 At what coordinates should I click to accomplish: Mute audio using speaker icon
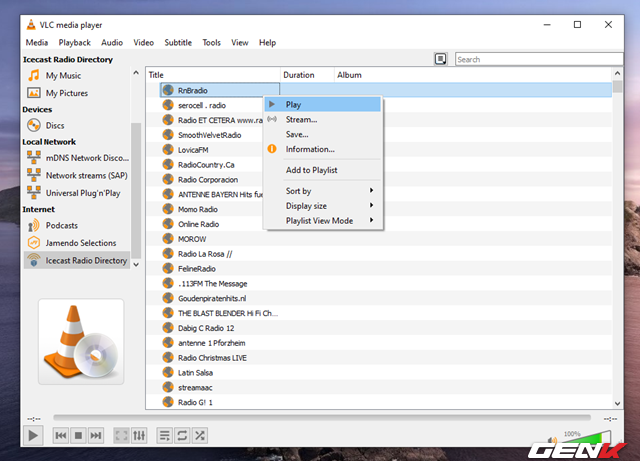coord(552,440)
